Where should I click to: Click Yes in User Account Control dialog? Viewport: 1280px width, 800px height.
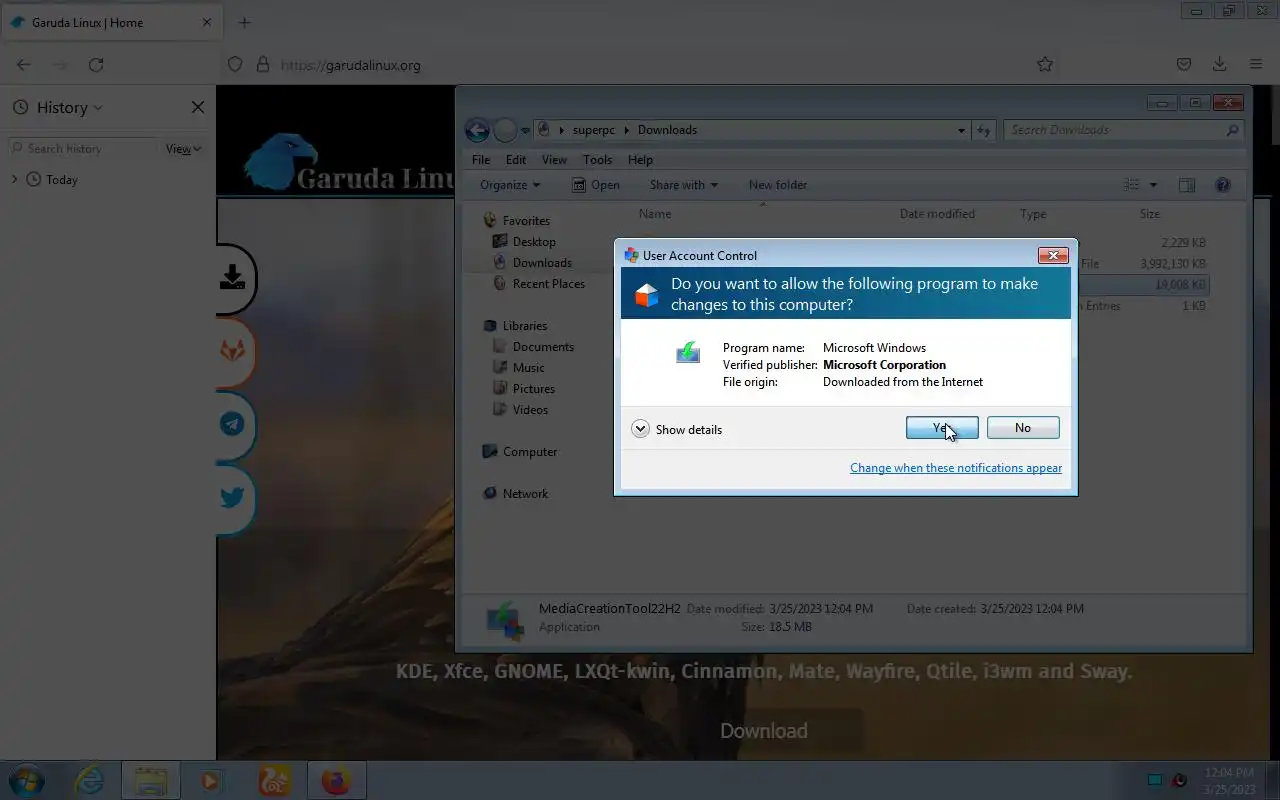pyautogui.click(x=942, y=428)
